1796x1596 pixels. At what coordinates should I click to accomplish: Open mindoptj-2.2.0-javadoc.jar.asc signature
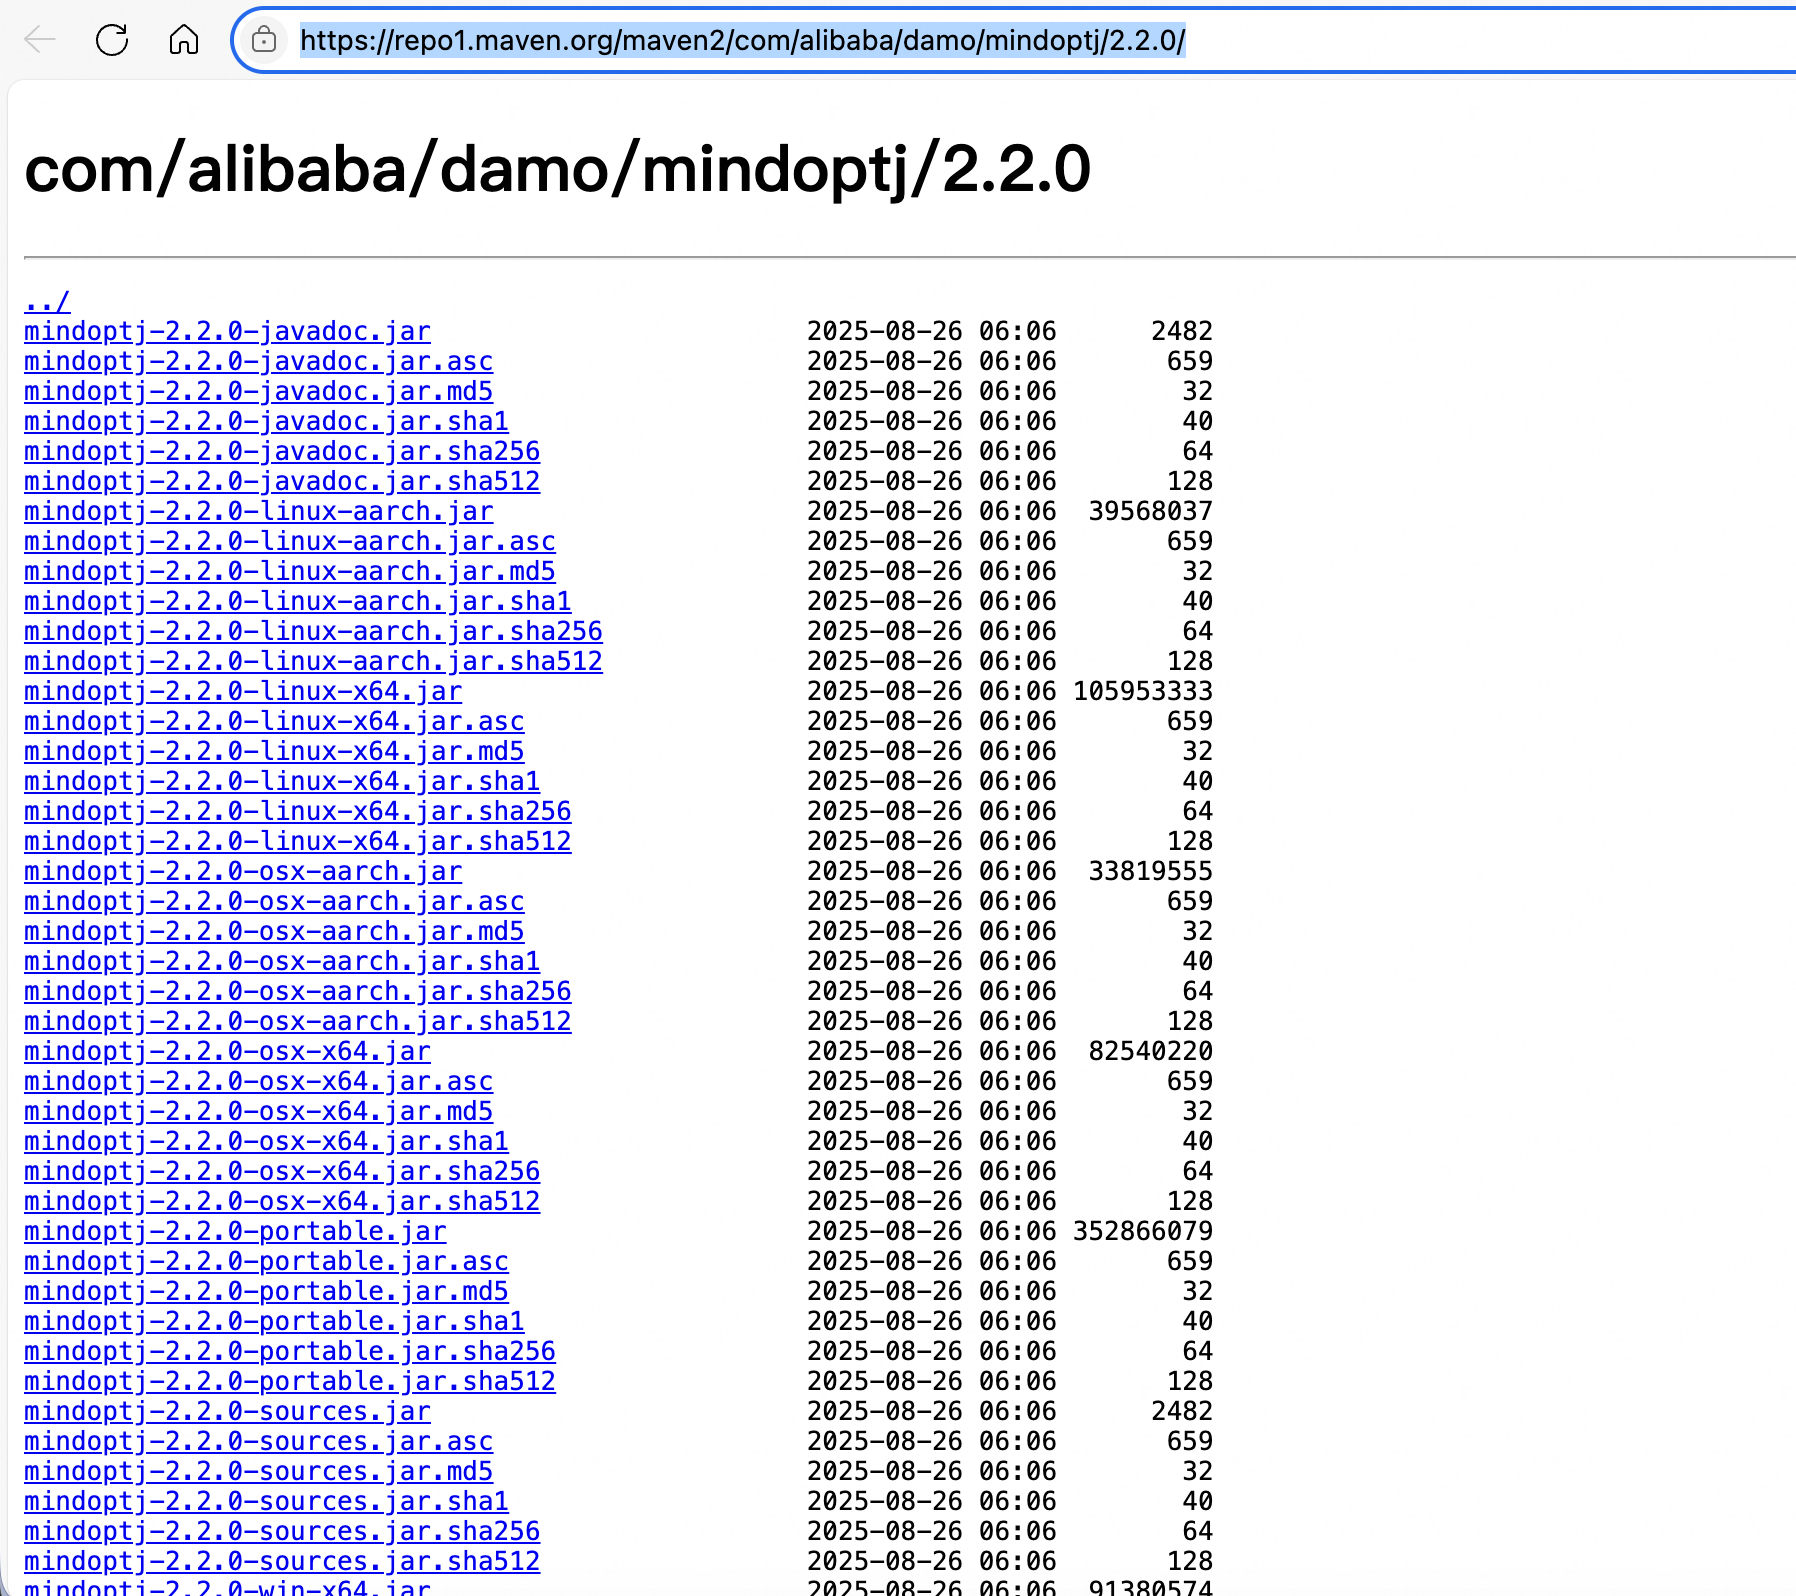point(258,361)
